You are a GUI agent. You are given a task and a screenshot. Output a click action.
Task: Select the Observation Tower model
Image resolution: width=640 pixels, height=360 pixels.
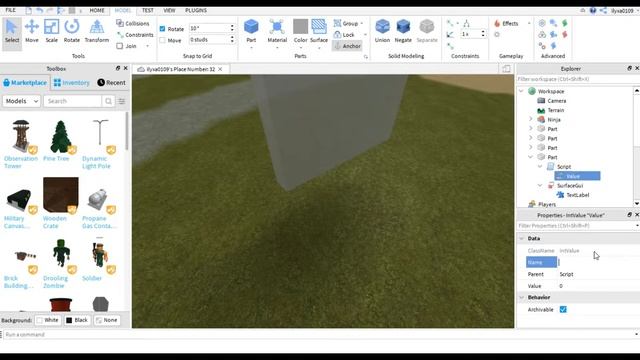click(x=21, y=144)
